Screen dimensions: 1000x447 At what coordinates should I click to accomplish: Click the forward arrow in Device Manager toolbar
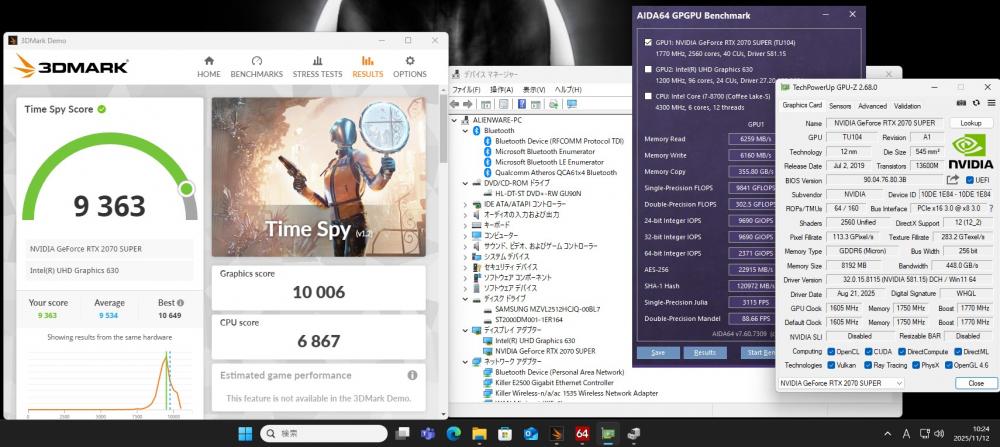467,104
